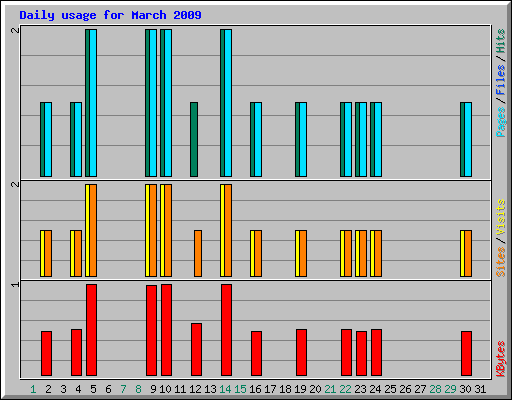This screenshot has width=512, height=400.
Task: Click the x-axis day label "13"
Action: 210,389
